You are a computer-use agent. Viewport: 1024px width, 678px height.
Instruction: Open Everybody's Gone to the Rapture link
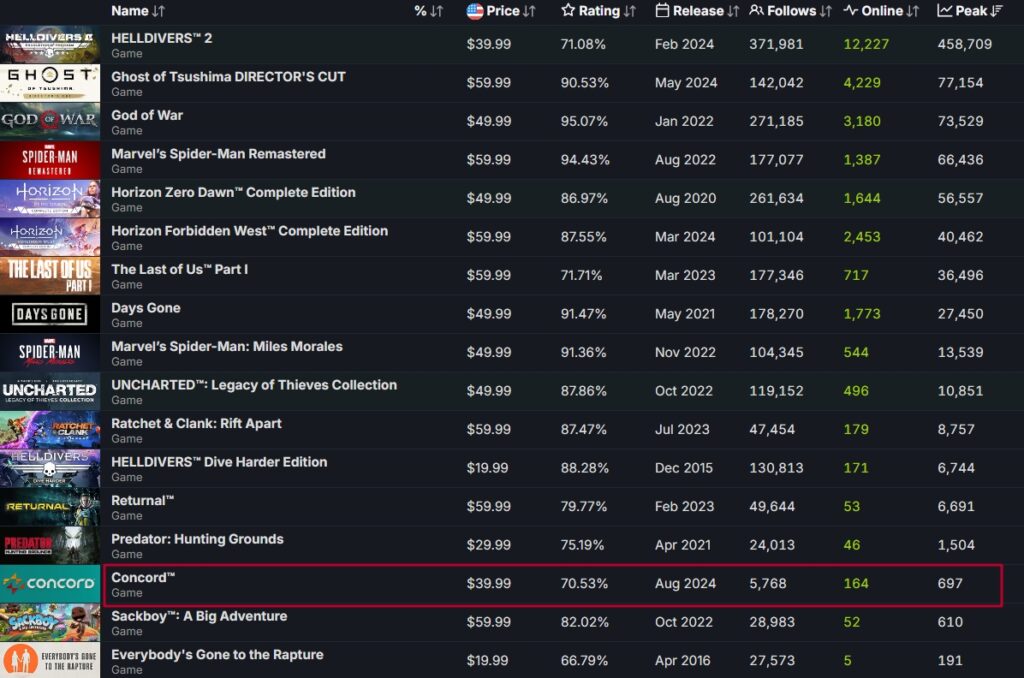coord(217,655)
